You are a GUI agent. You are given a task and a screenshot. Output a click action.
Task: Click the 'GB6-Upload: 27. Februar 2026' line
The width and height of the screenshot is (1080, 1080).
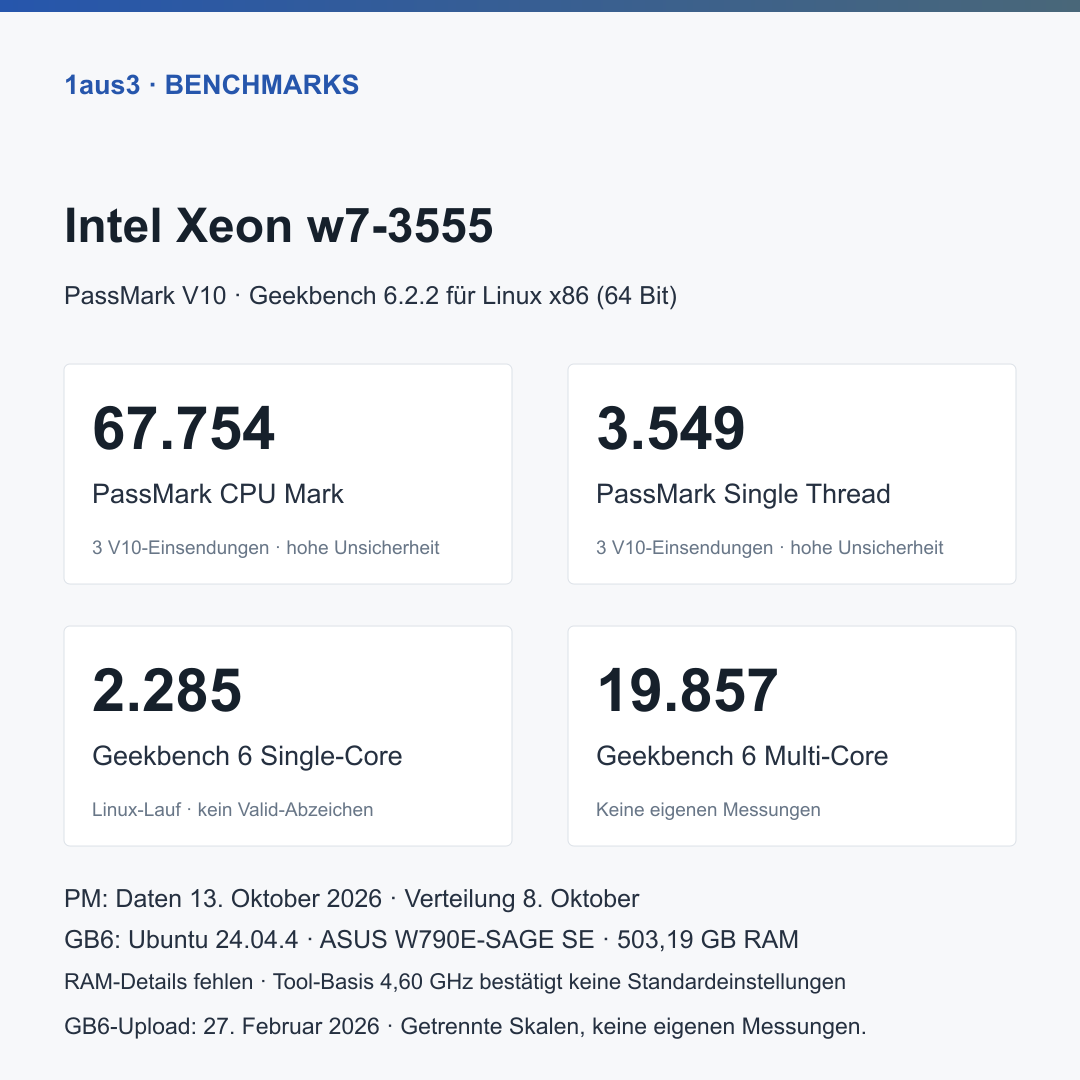(465, 1026)
